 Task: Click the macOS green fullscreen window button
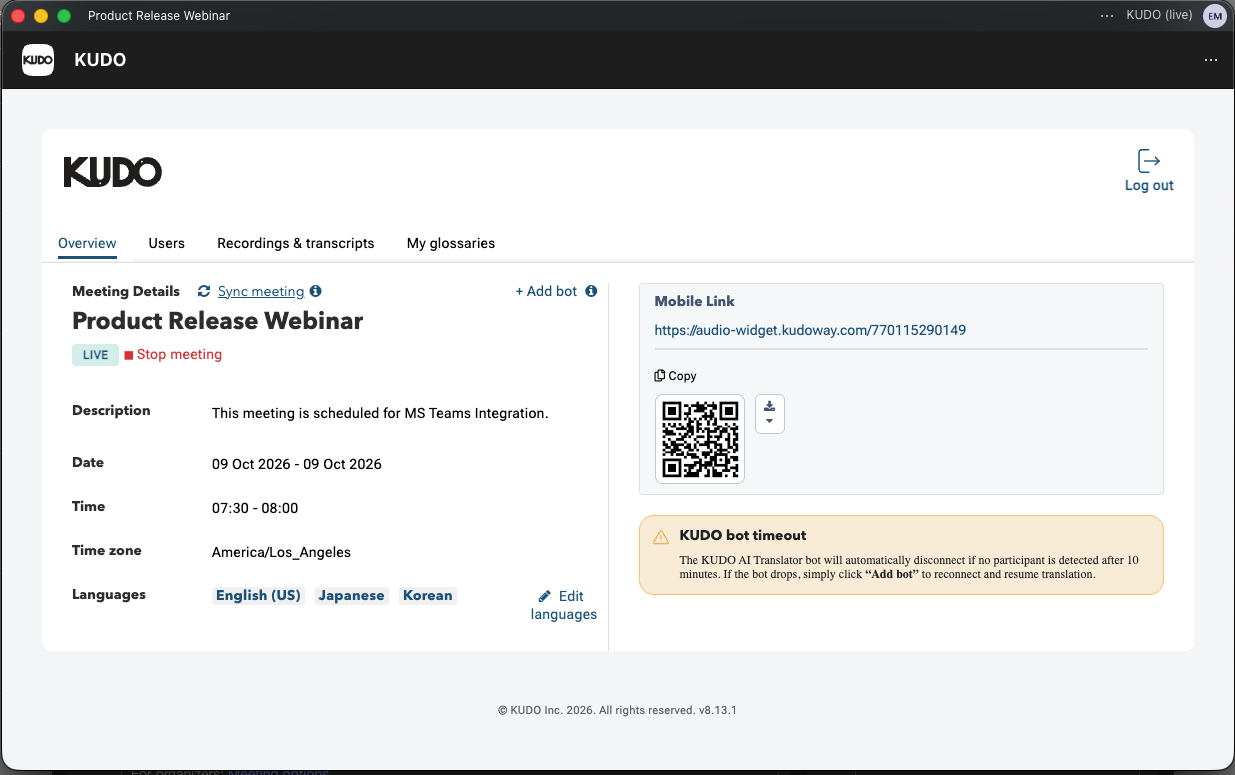click(x=64, y=16)
